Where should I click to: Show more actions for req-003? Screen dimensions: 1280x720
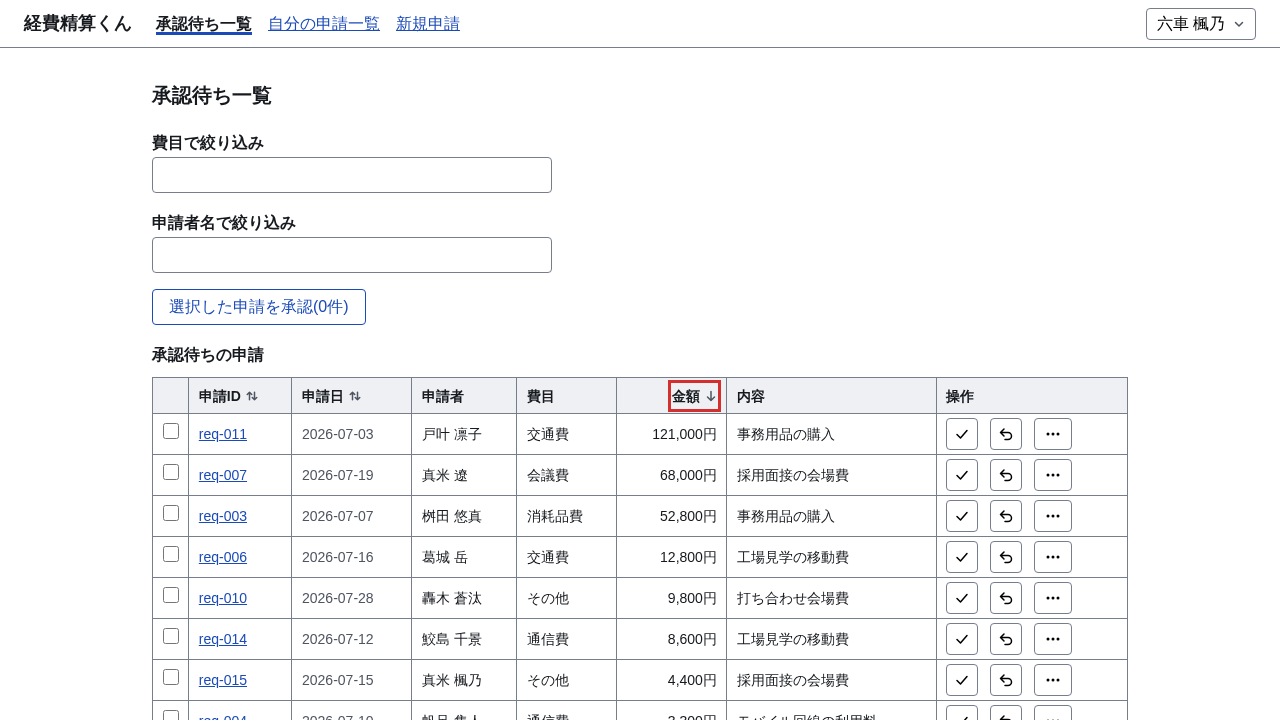coord(1053,516)
